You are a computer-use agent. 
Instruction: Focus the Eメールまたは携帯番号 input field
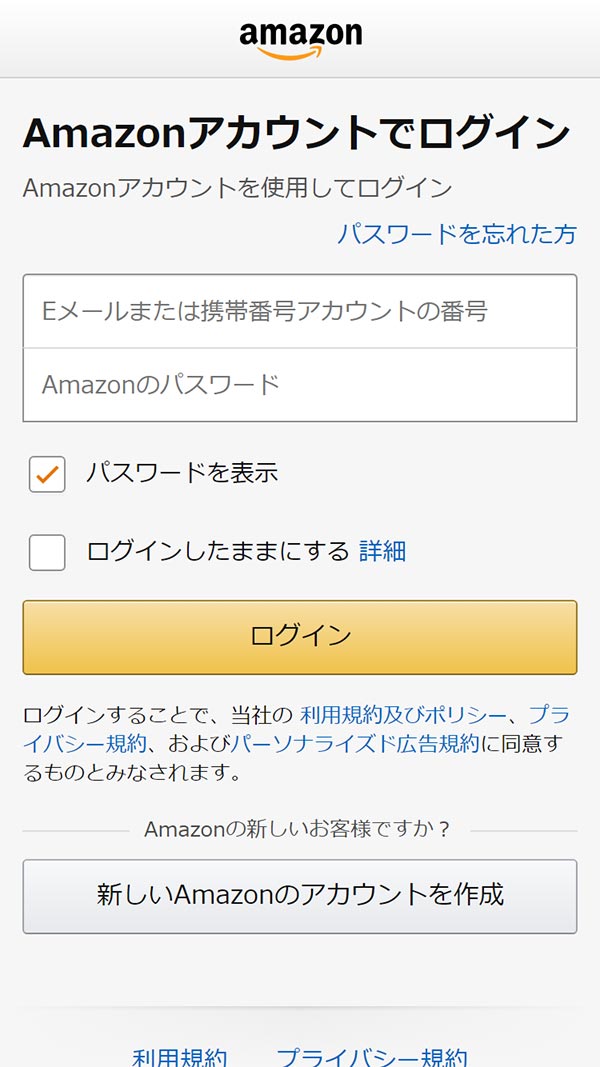(x=300, y=311)
